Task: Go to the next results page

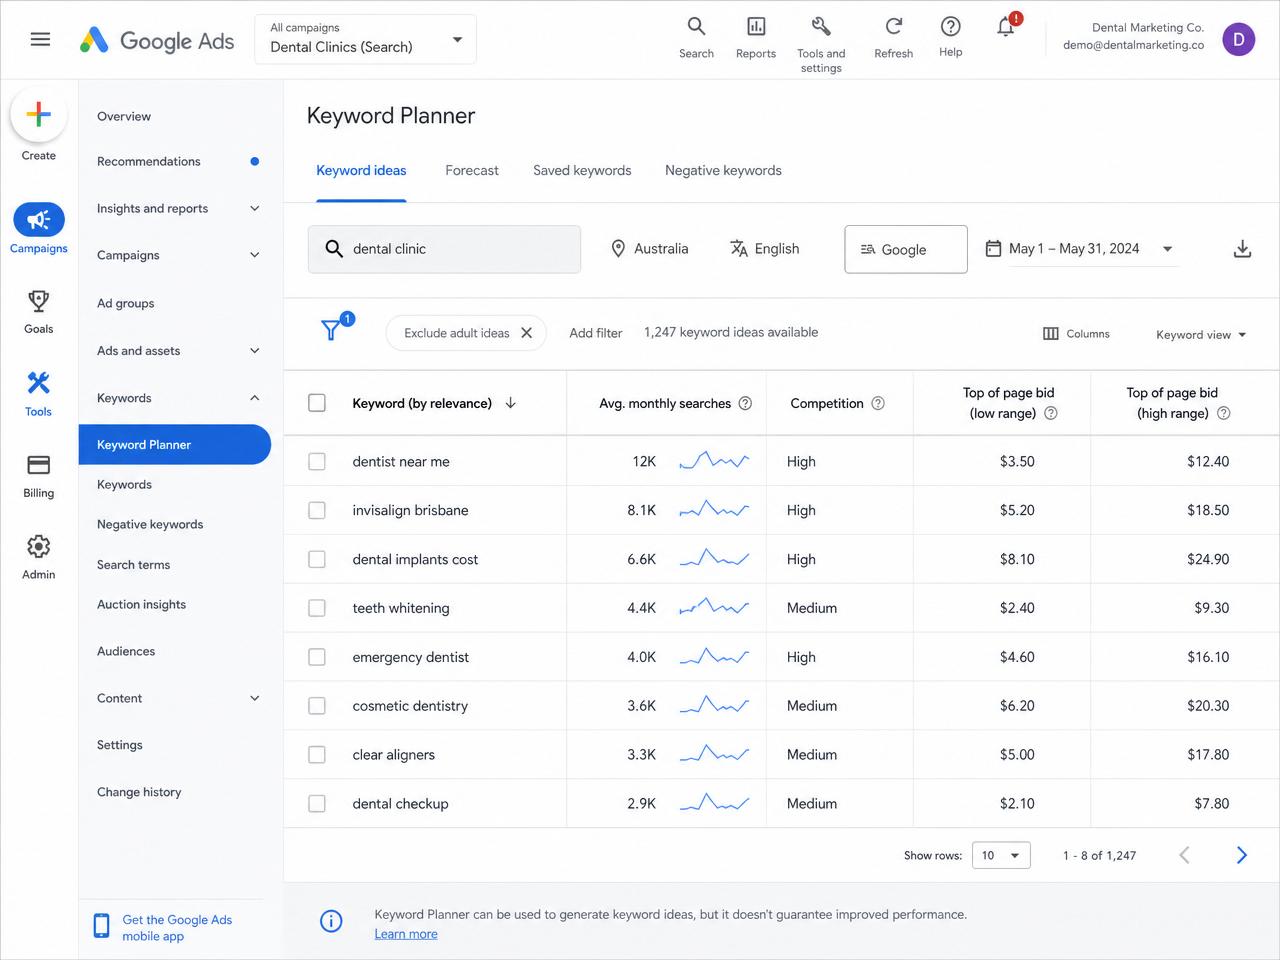Action: [x=1241, y=855]
